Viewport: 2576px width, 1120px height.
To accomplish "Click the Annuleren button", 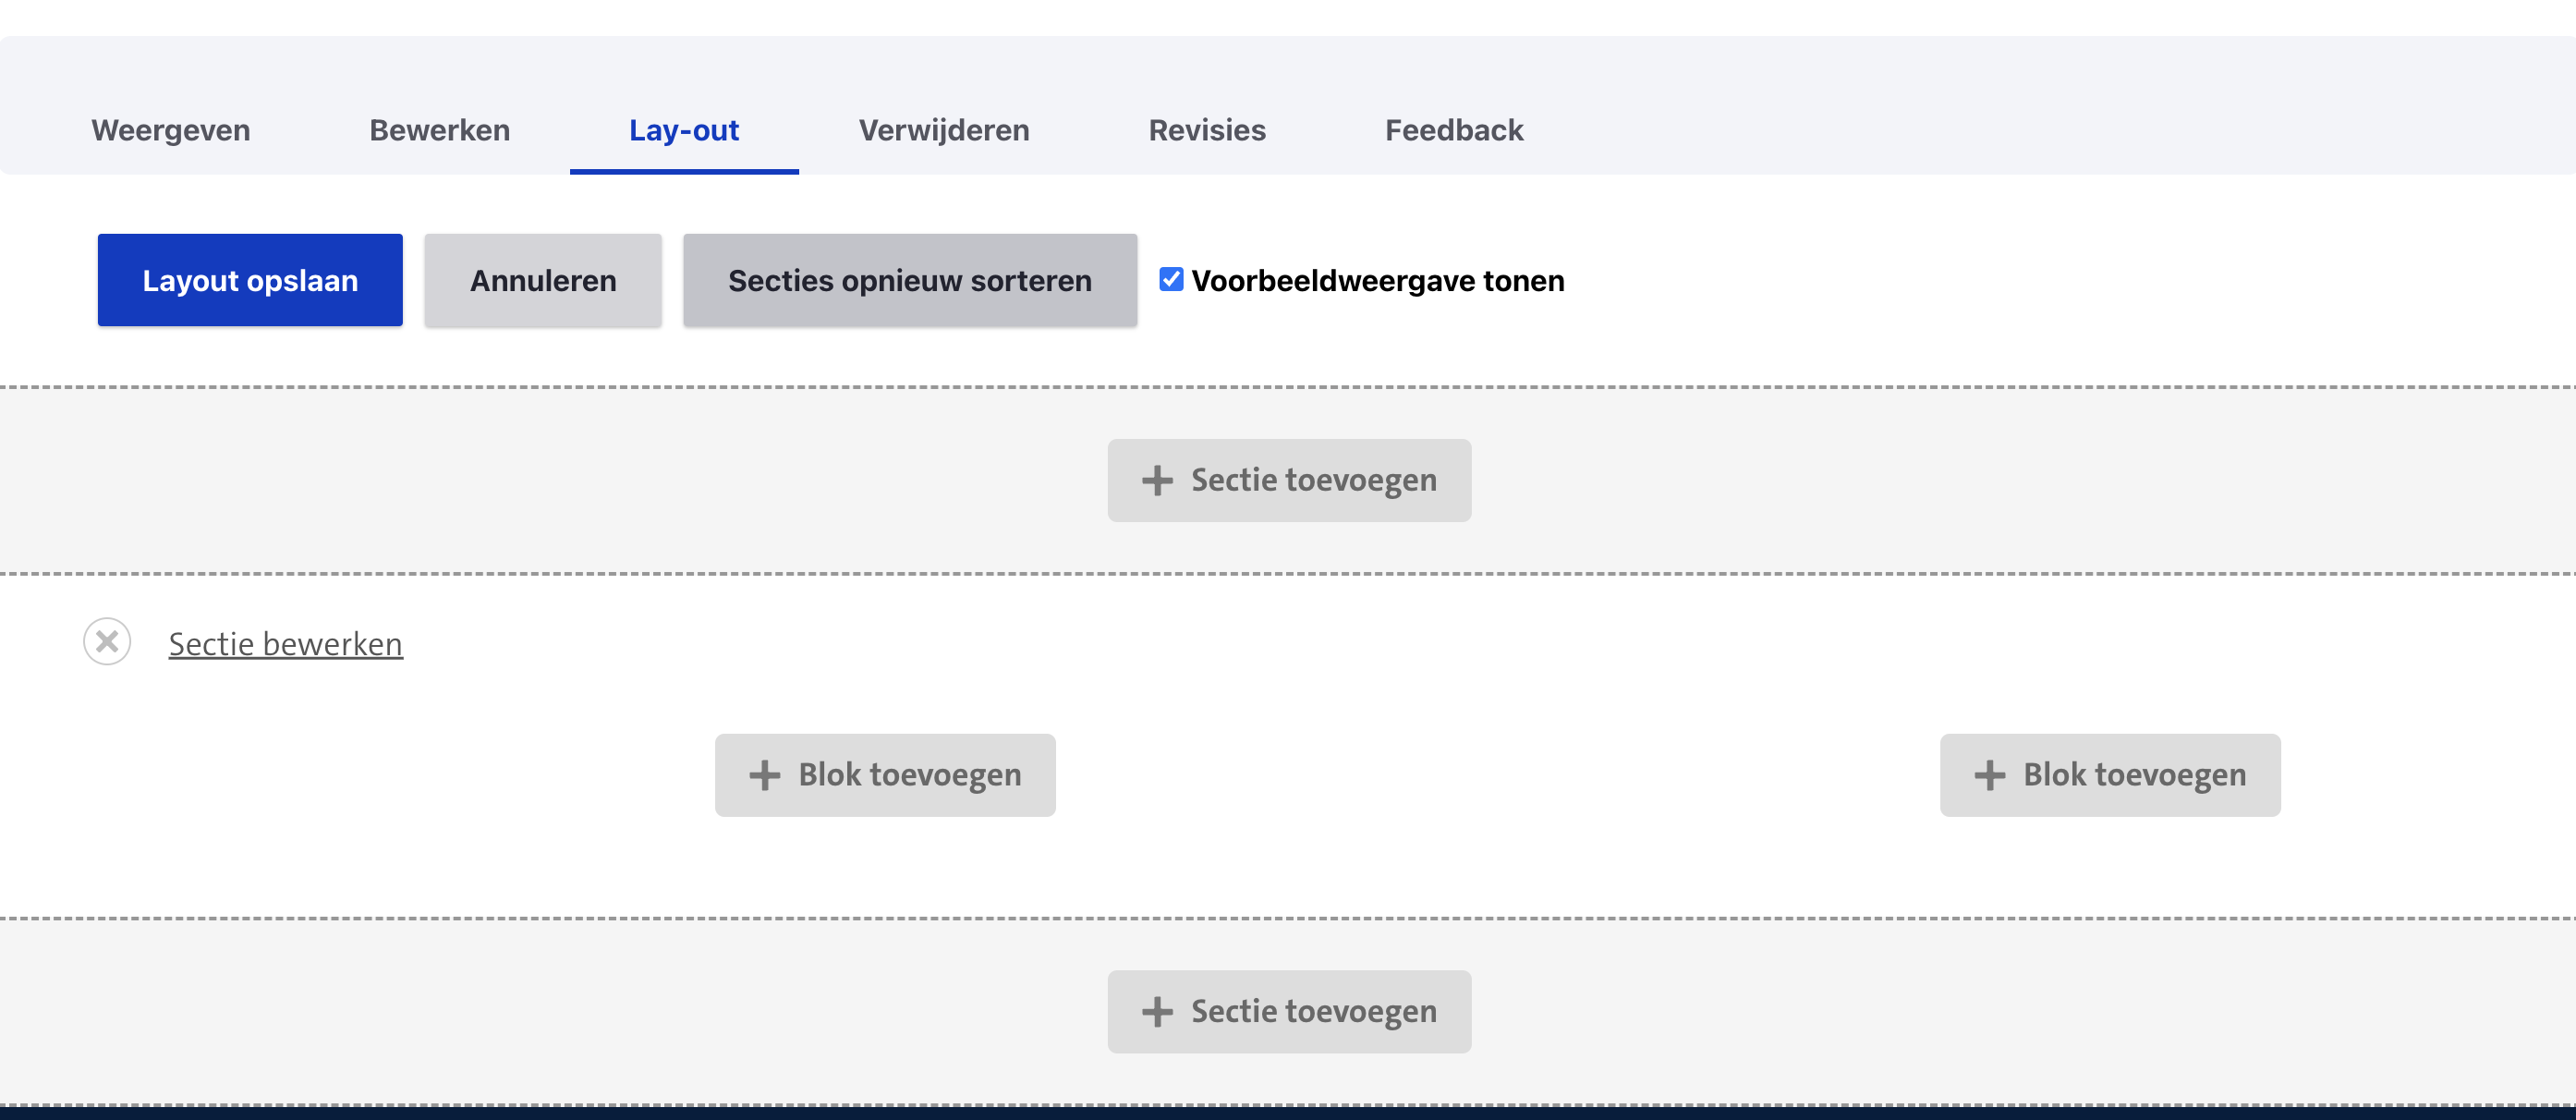I will click(543, 280).
